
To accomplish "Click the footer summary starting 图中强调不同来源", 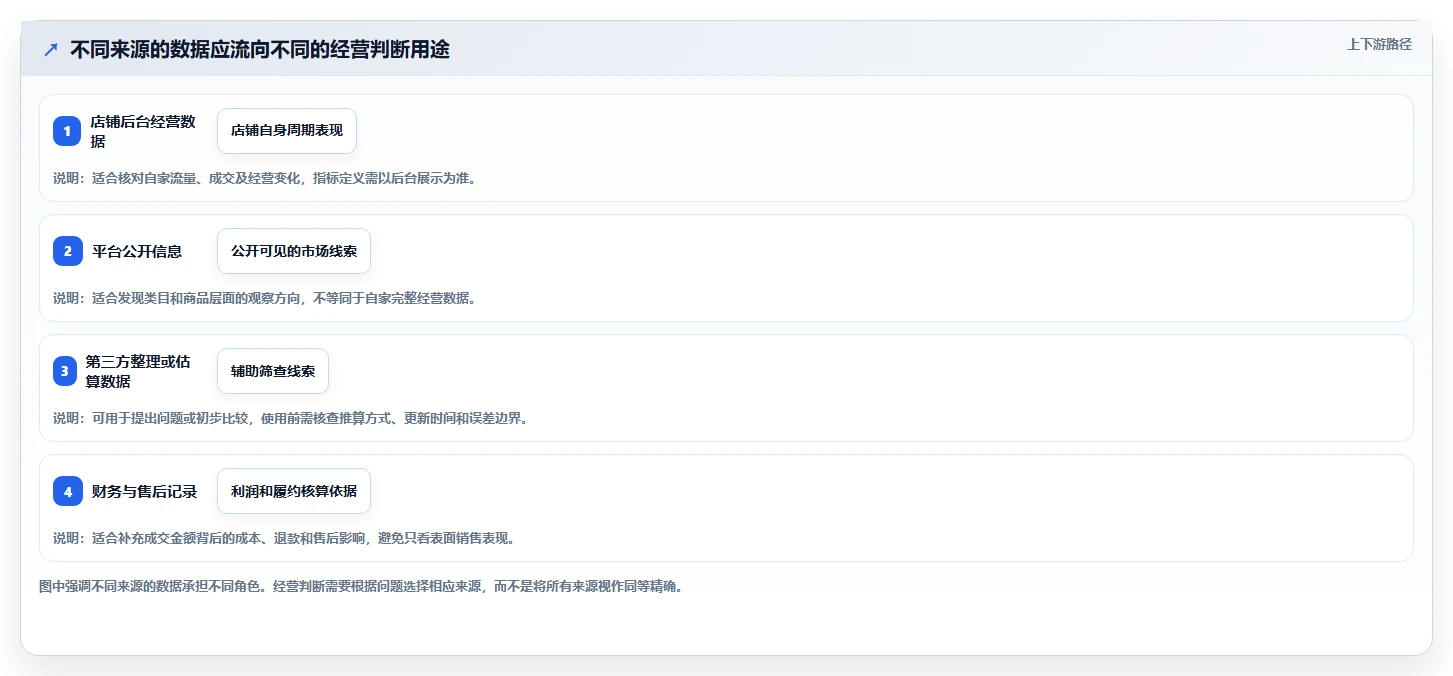I will click(x=361, y=586).
